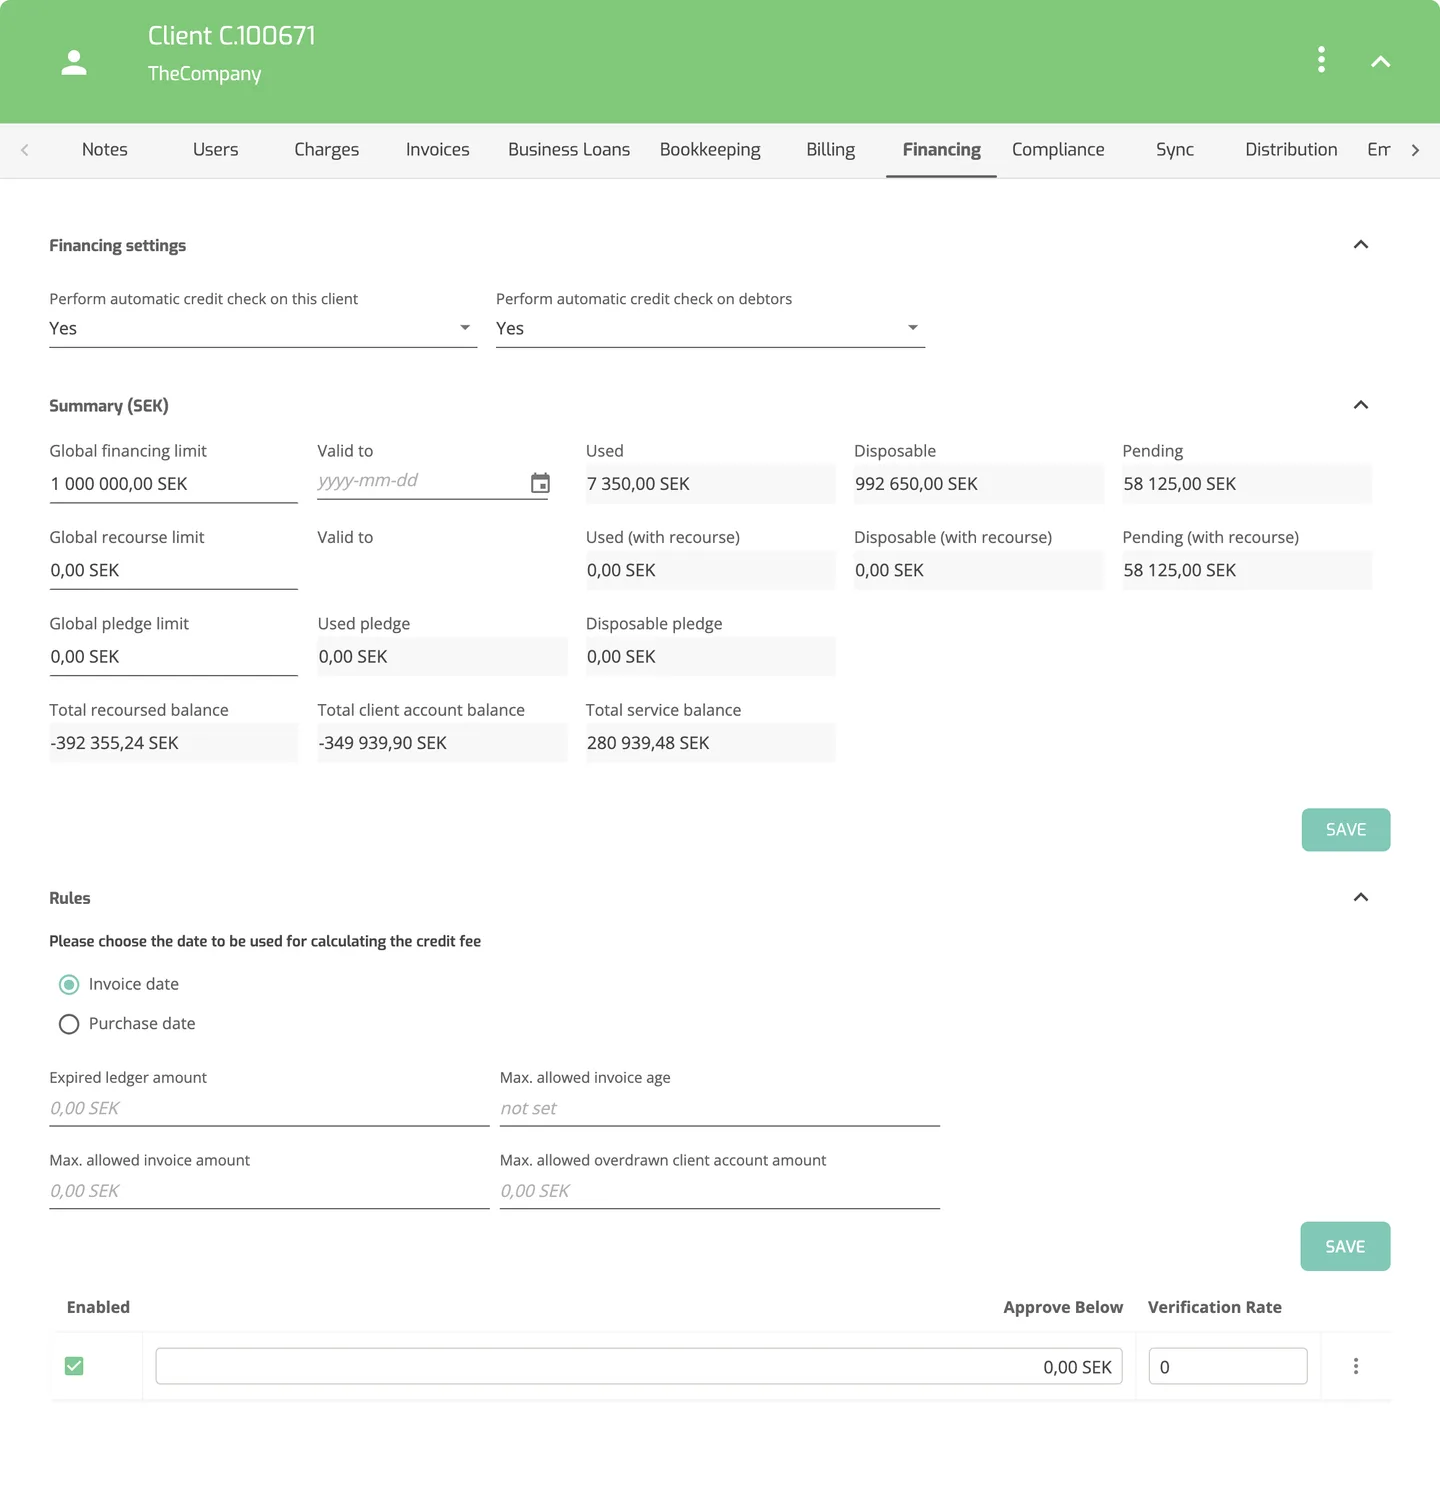Image resolution: width=1440 pixels, height=1487 pixels.
Task: Open automatic credit check on client dropdown
Action: 263,328
